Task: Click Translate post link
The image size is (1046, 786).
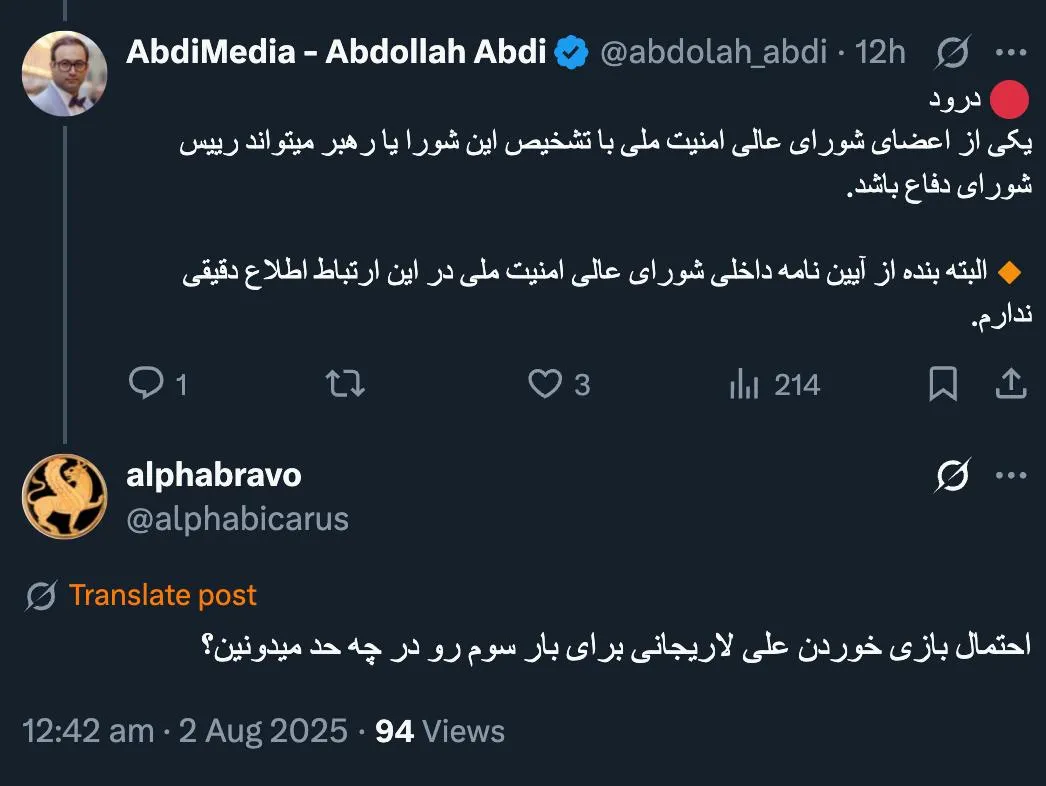Action: pos(162,596)
